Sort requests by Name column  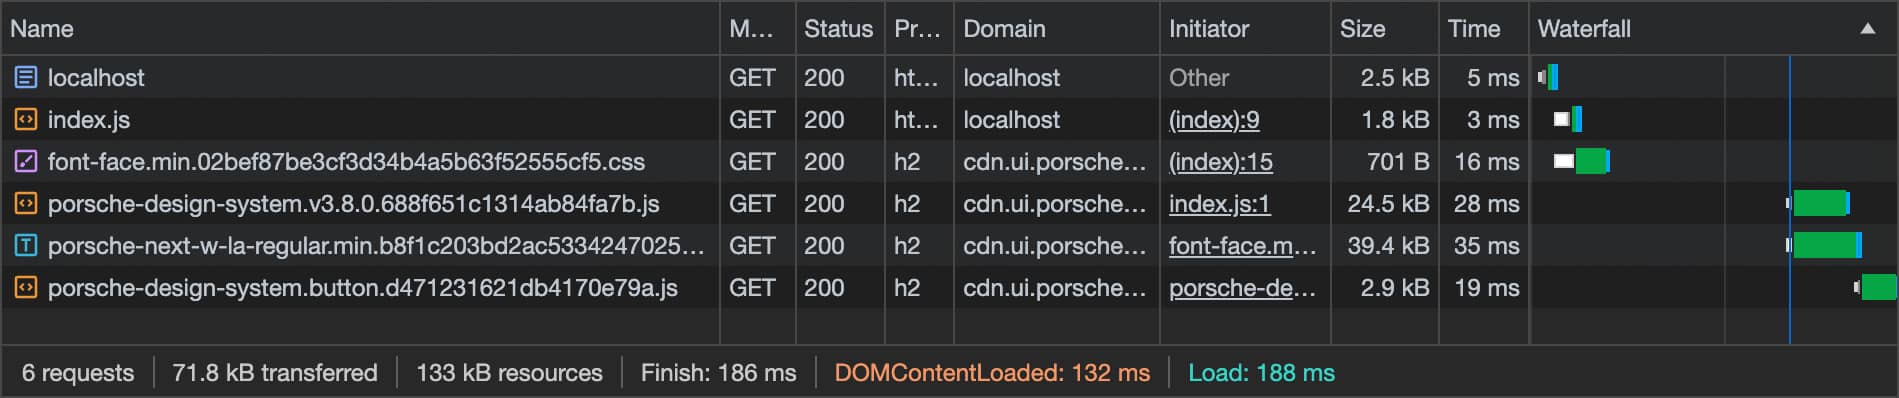[x=360, y=28]
